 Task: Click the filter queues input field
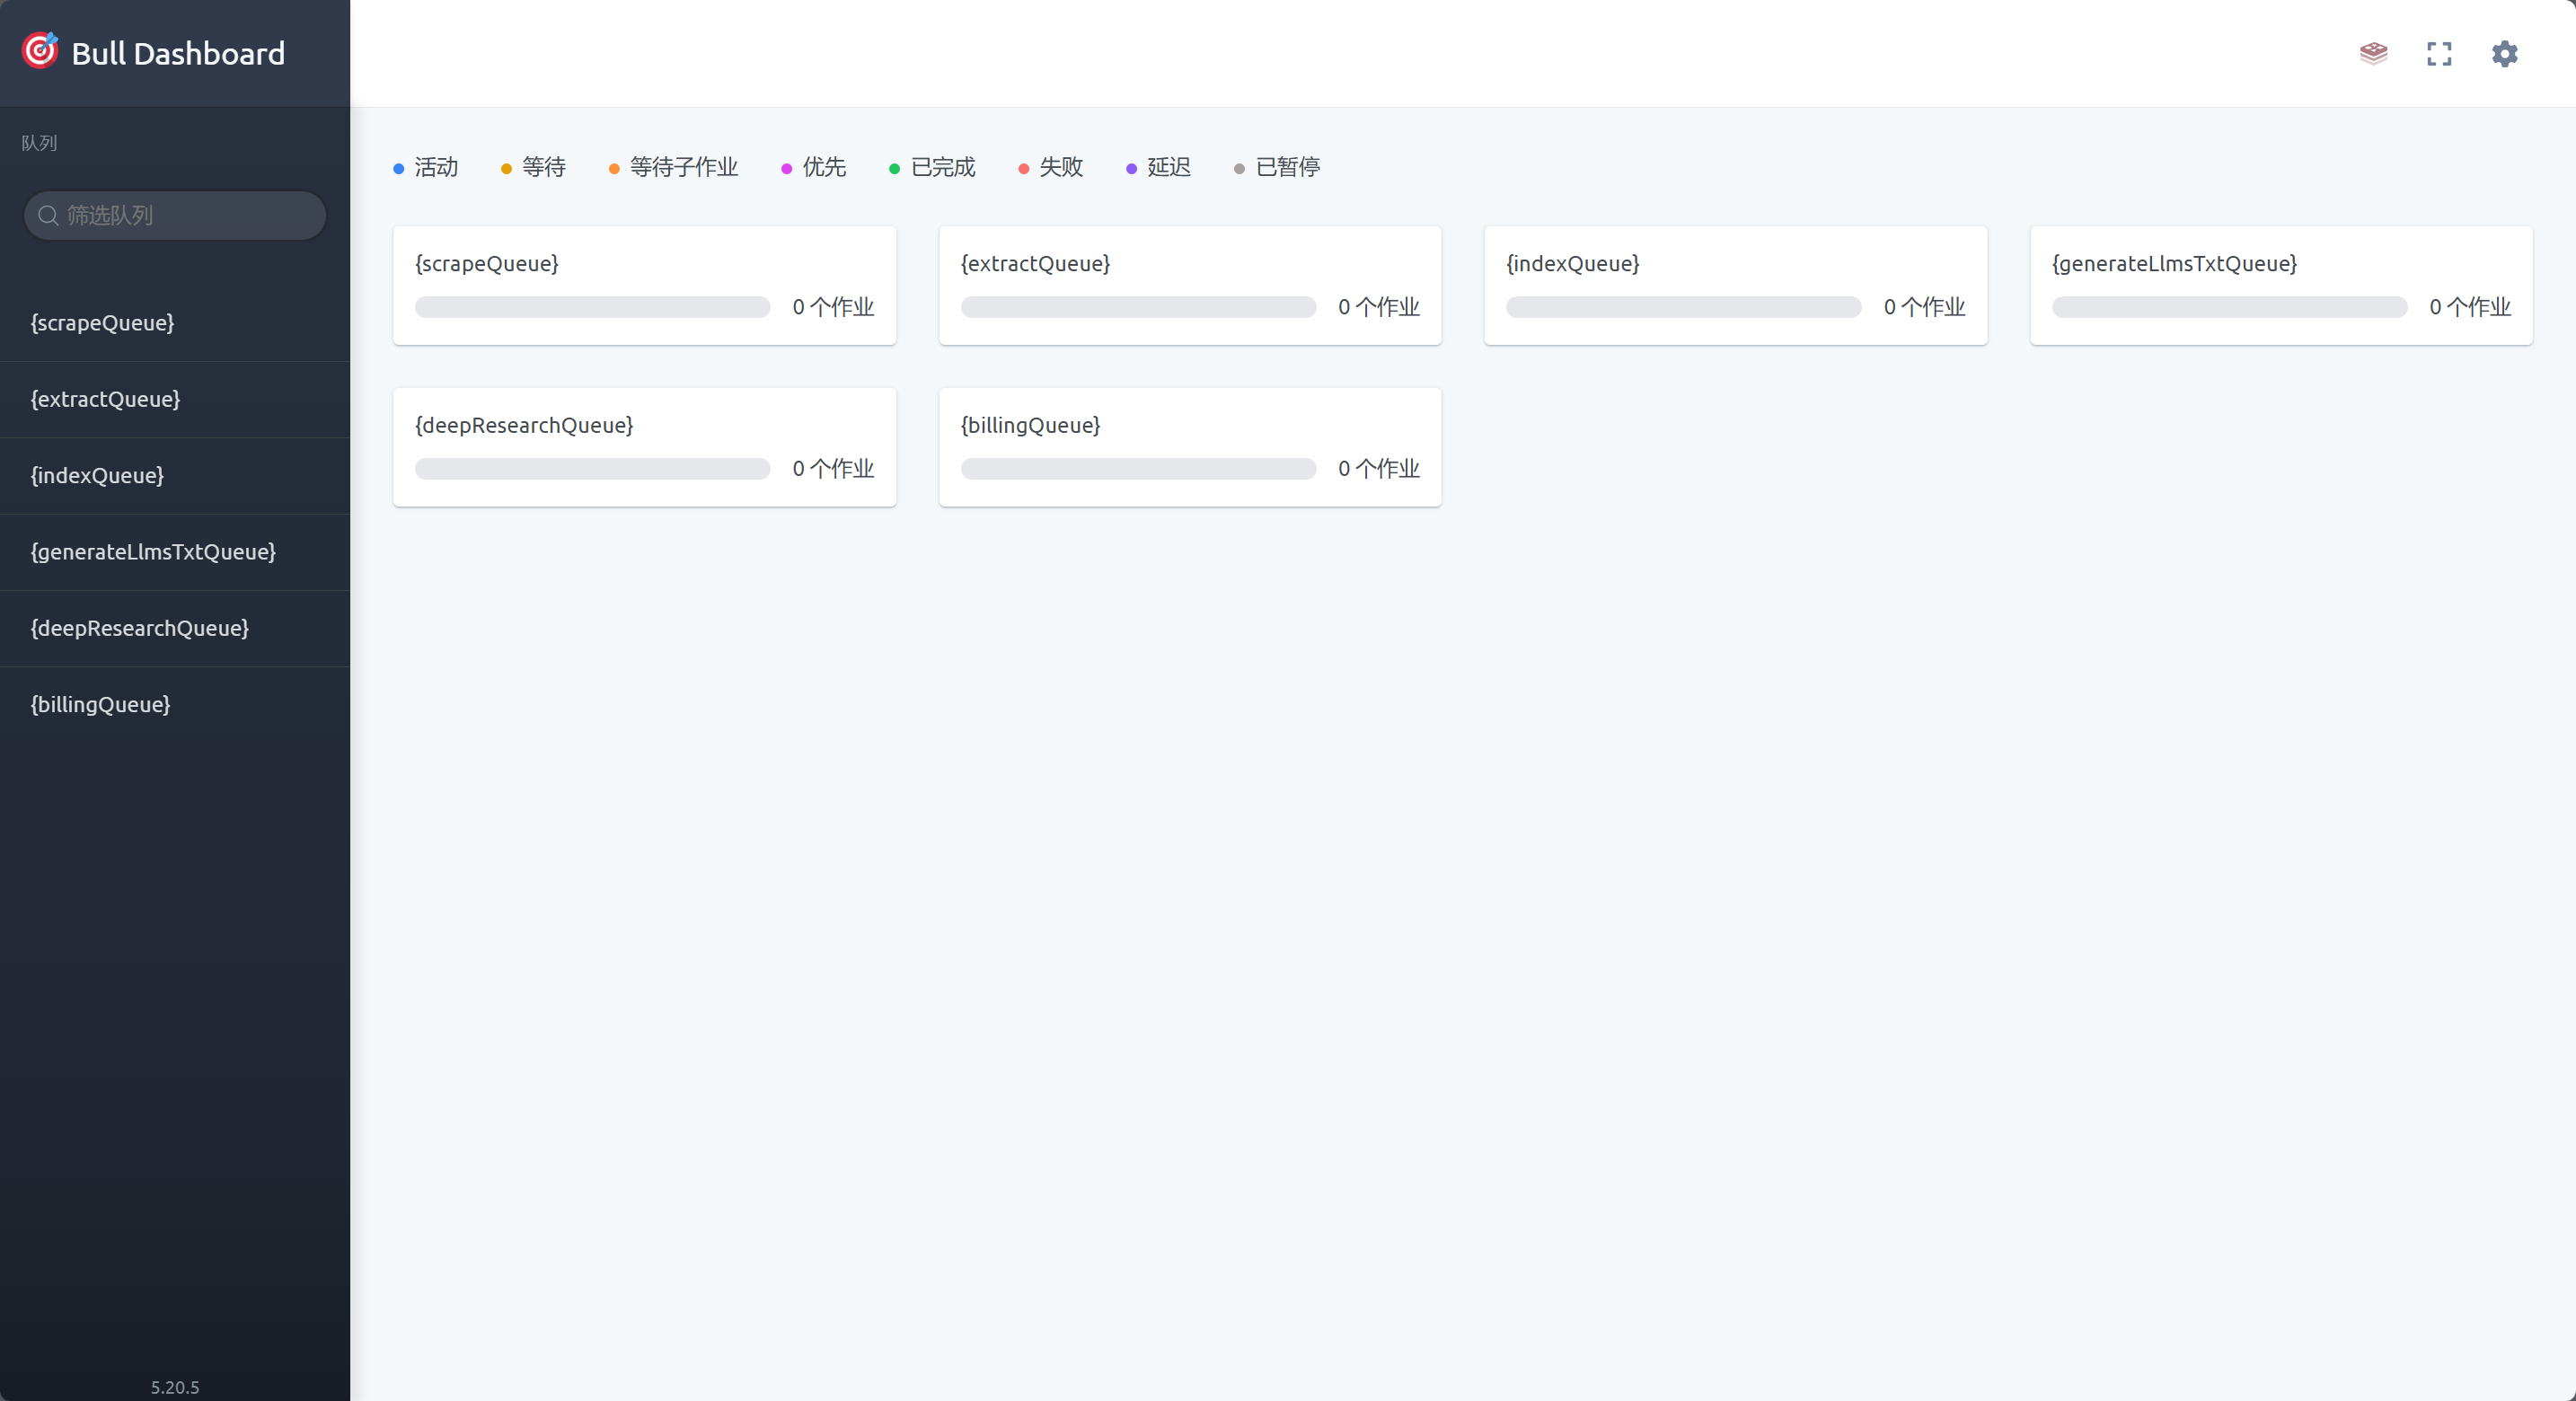click(190, 215)
